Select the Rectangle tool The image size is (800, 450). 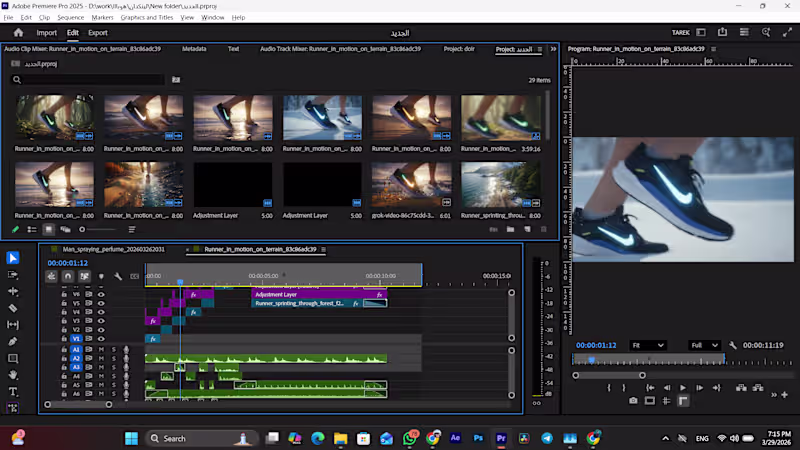pyautogui.click(x=13, y=358)
